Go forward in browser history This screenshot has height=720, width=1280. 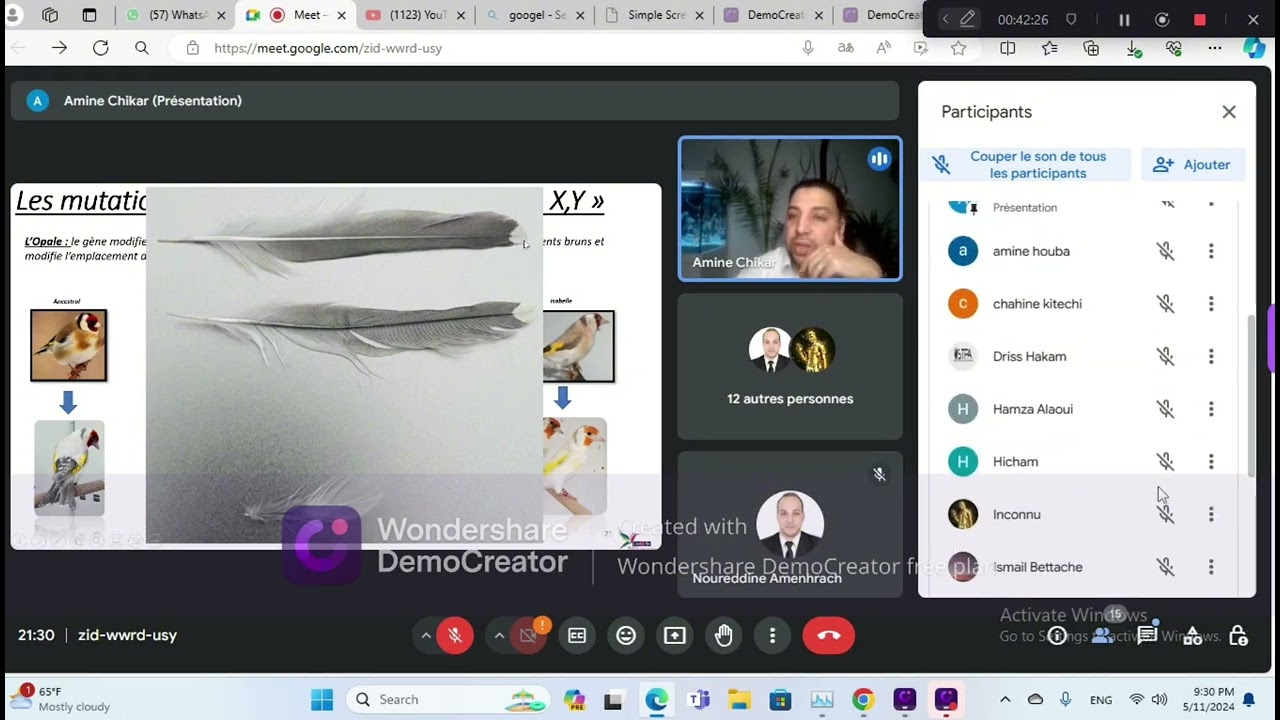(59, 48)
